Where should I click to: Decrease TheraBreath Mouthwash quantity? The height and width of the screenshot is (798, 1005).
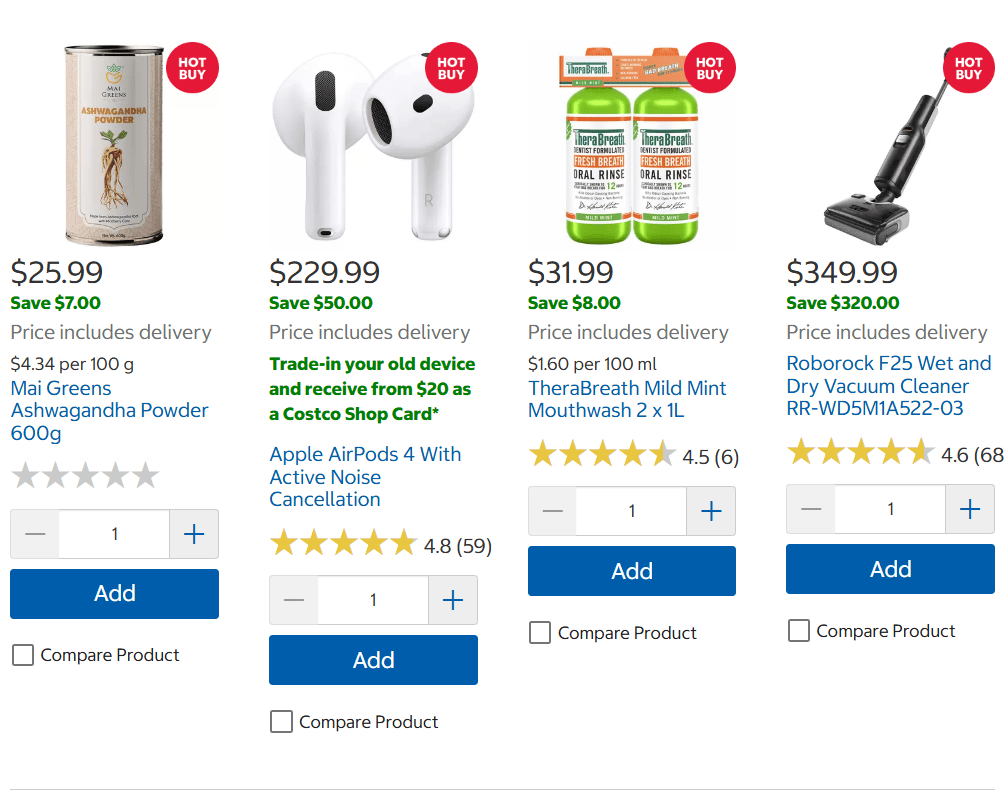[552, 511]
